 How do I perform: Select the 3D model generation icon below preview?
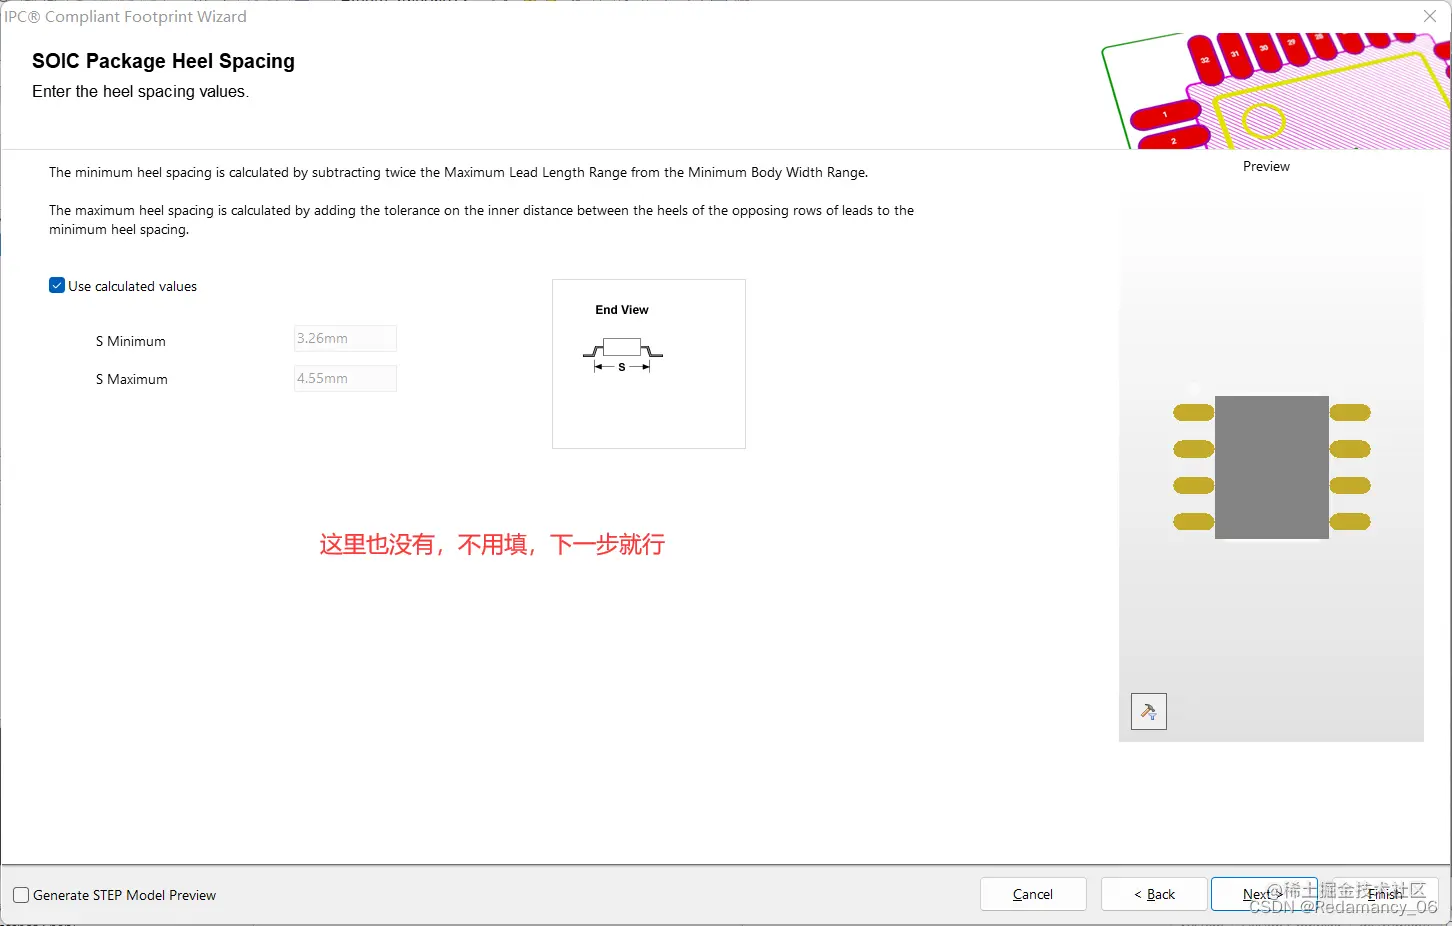(1148, 711)
